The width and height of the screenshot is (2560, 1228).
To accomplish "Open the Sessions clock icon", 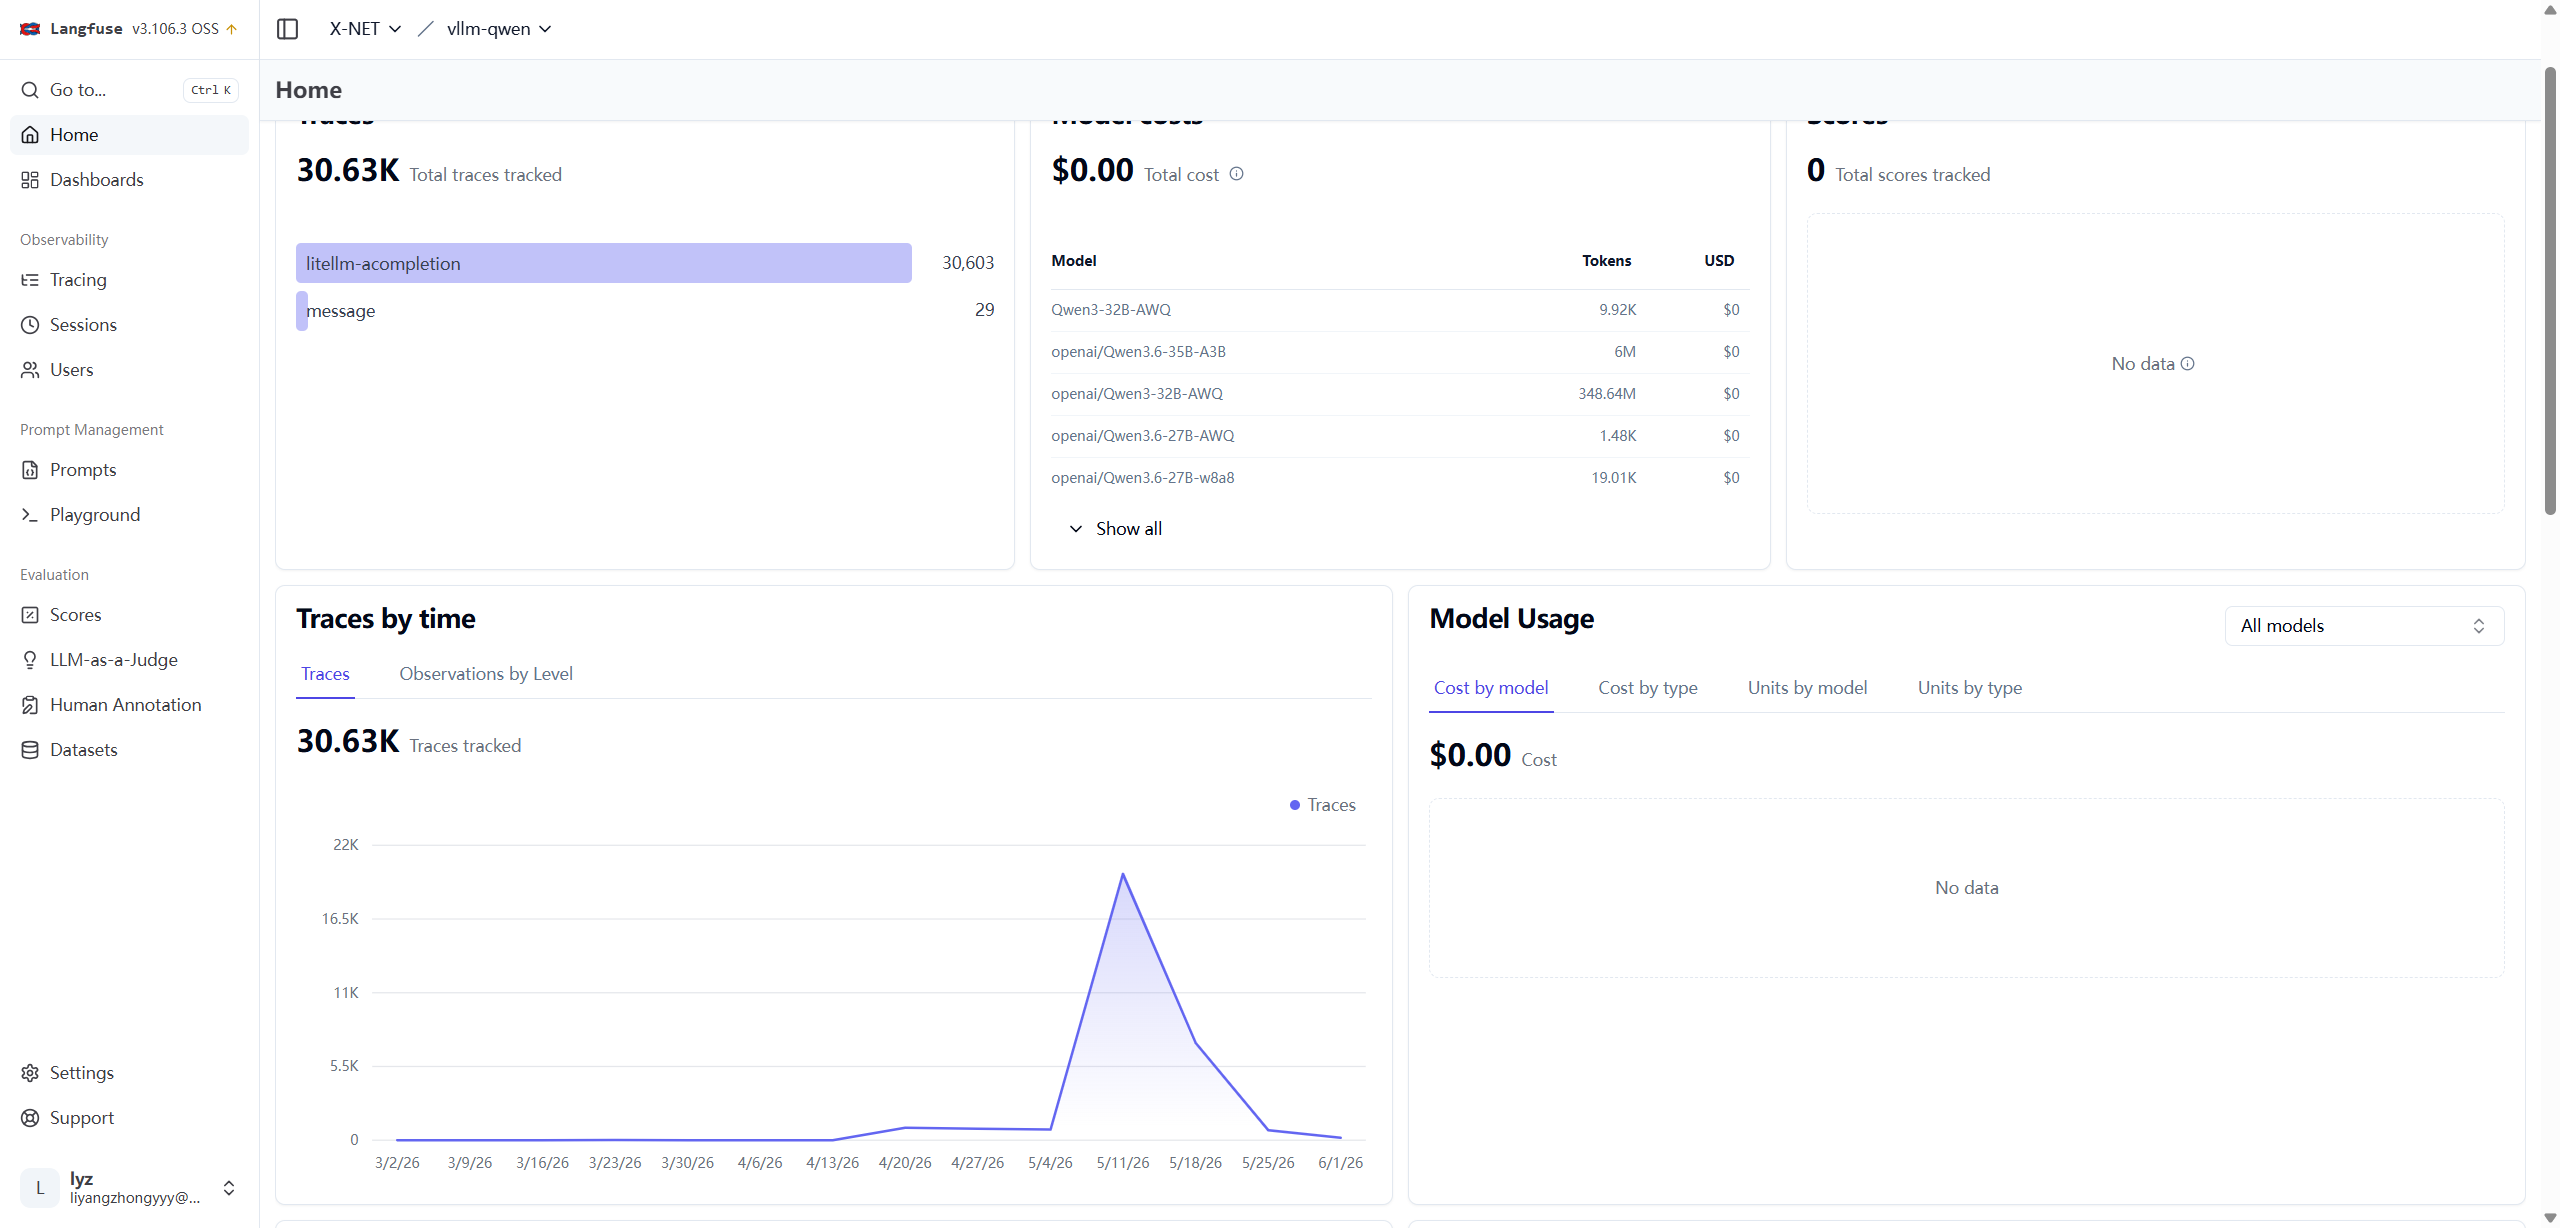I will point(30,325).
